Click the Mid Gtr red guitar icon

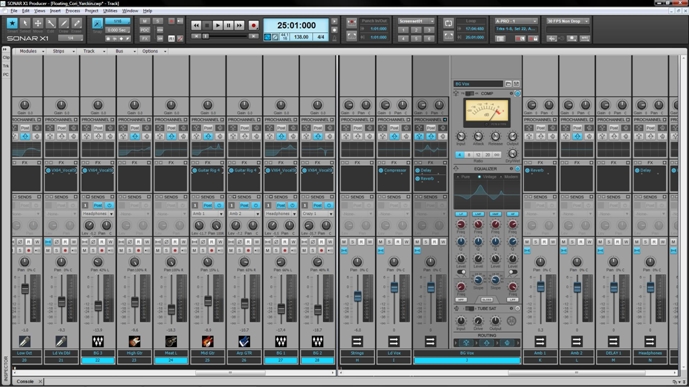207,341
